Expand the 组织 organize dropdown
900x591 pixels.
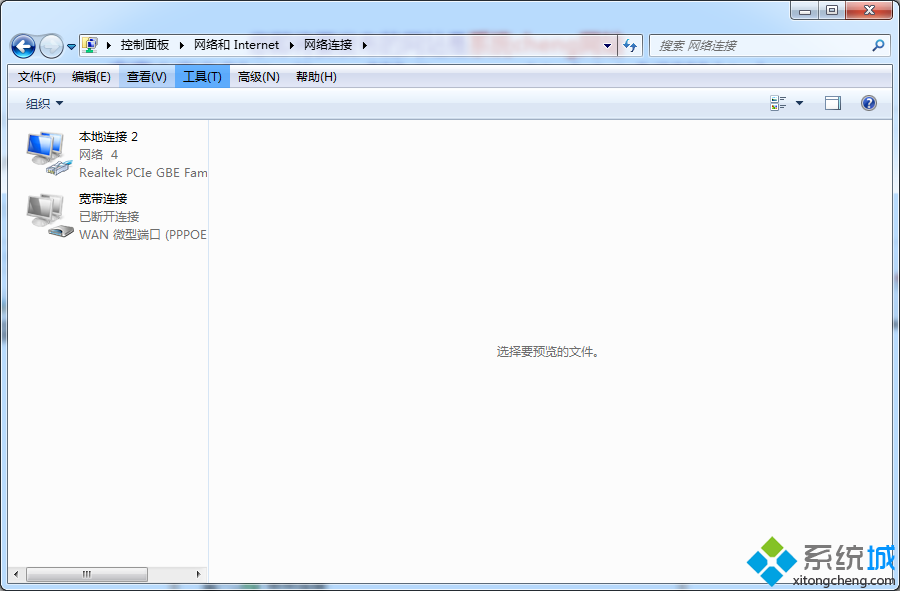click(44, 103)
